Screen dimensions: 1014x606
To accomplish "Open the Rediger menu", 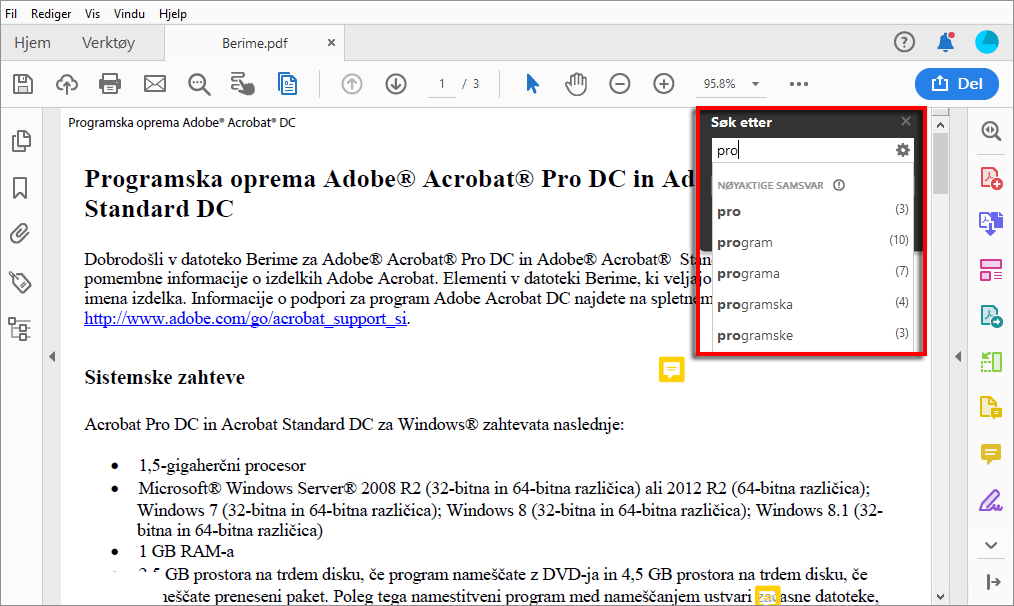I will click(51, 14).
